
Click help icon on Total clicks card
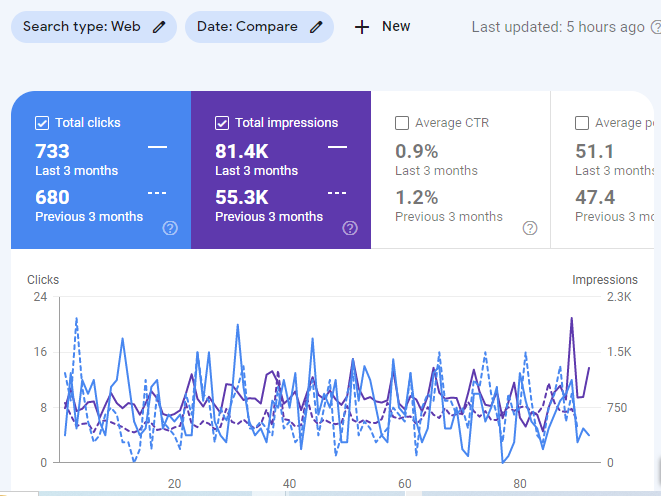170,228
